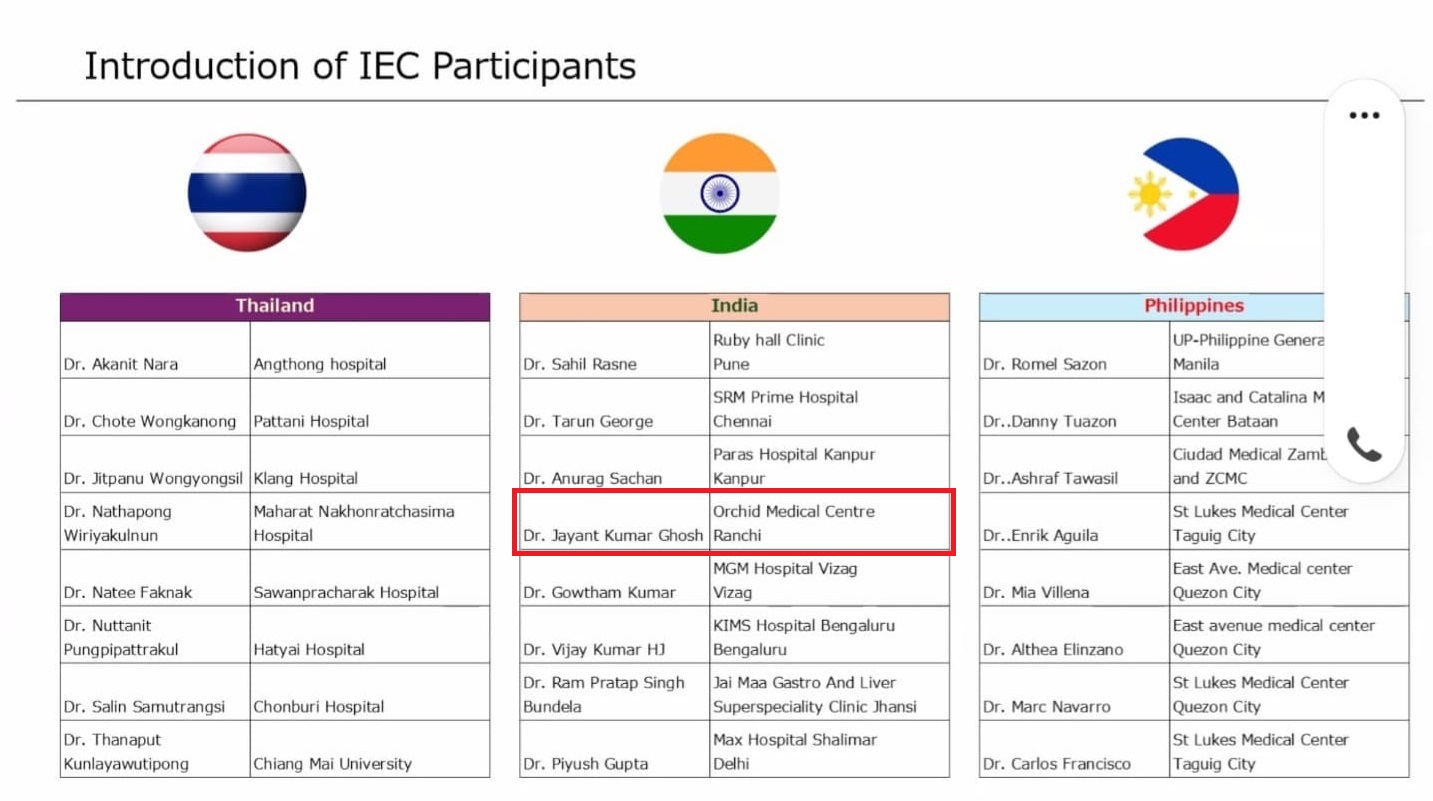The image size is (1433, 801).
Task: Click the Ruby hall Clinic Pune cell
Action: pos(829,351)
